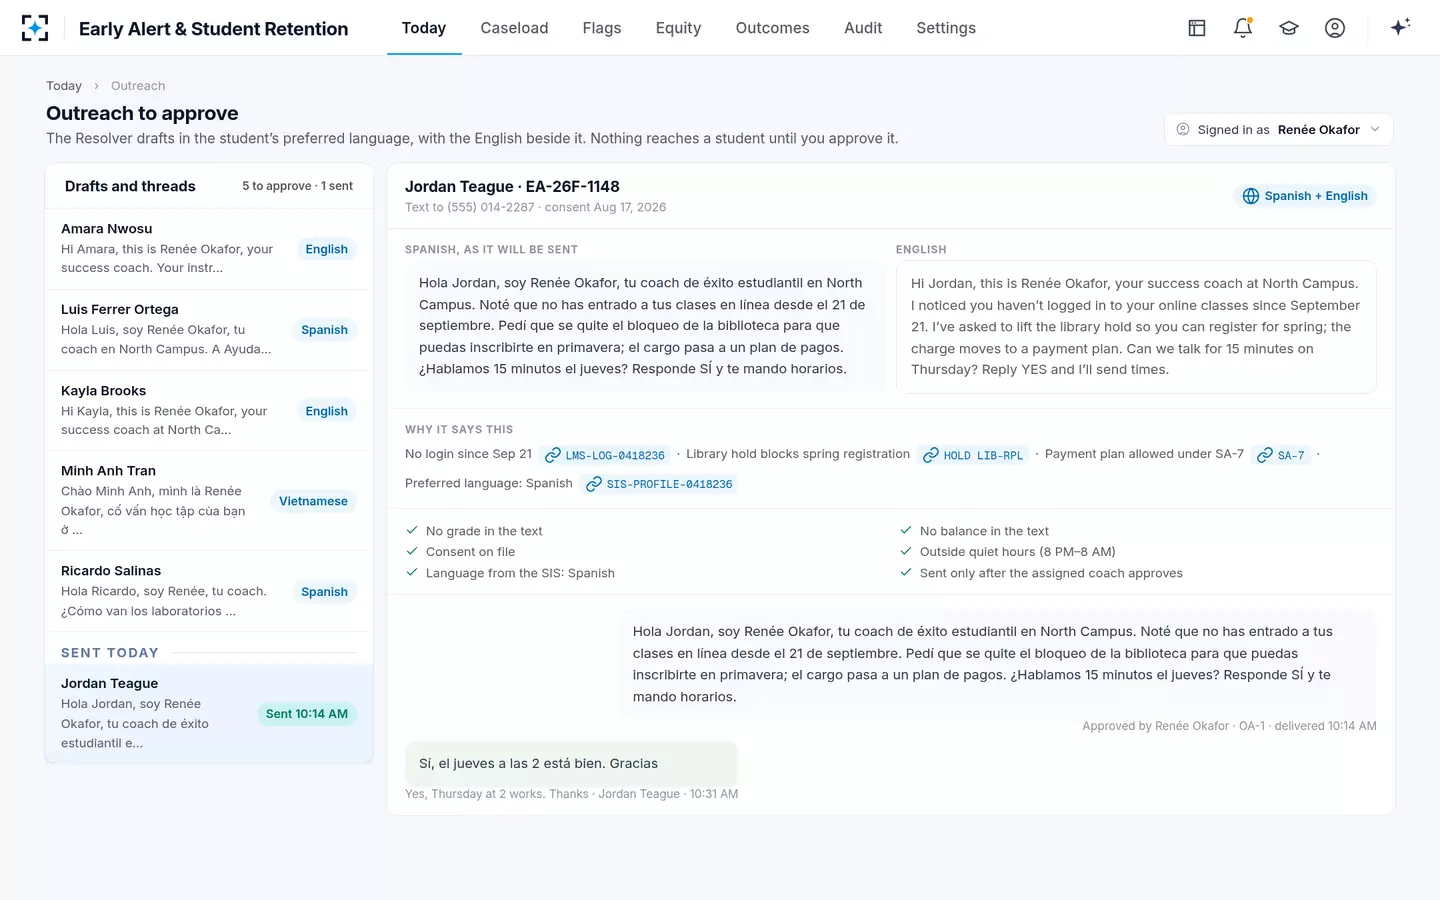Switch to the Flags tab
This screenshot has width=1440, height=900.
(x=602, y=28)
